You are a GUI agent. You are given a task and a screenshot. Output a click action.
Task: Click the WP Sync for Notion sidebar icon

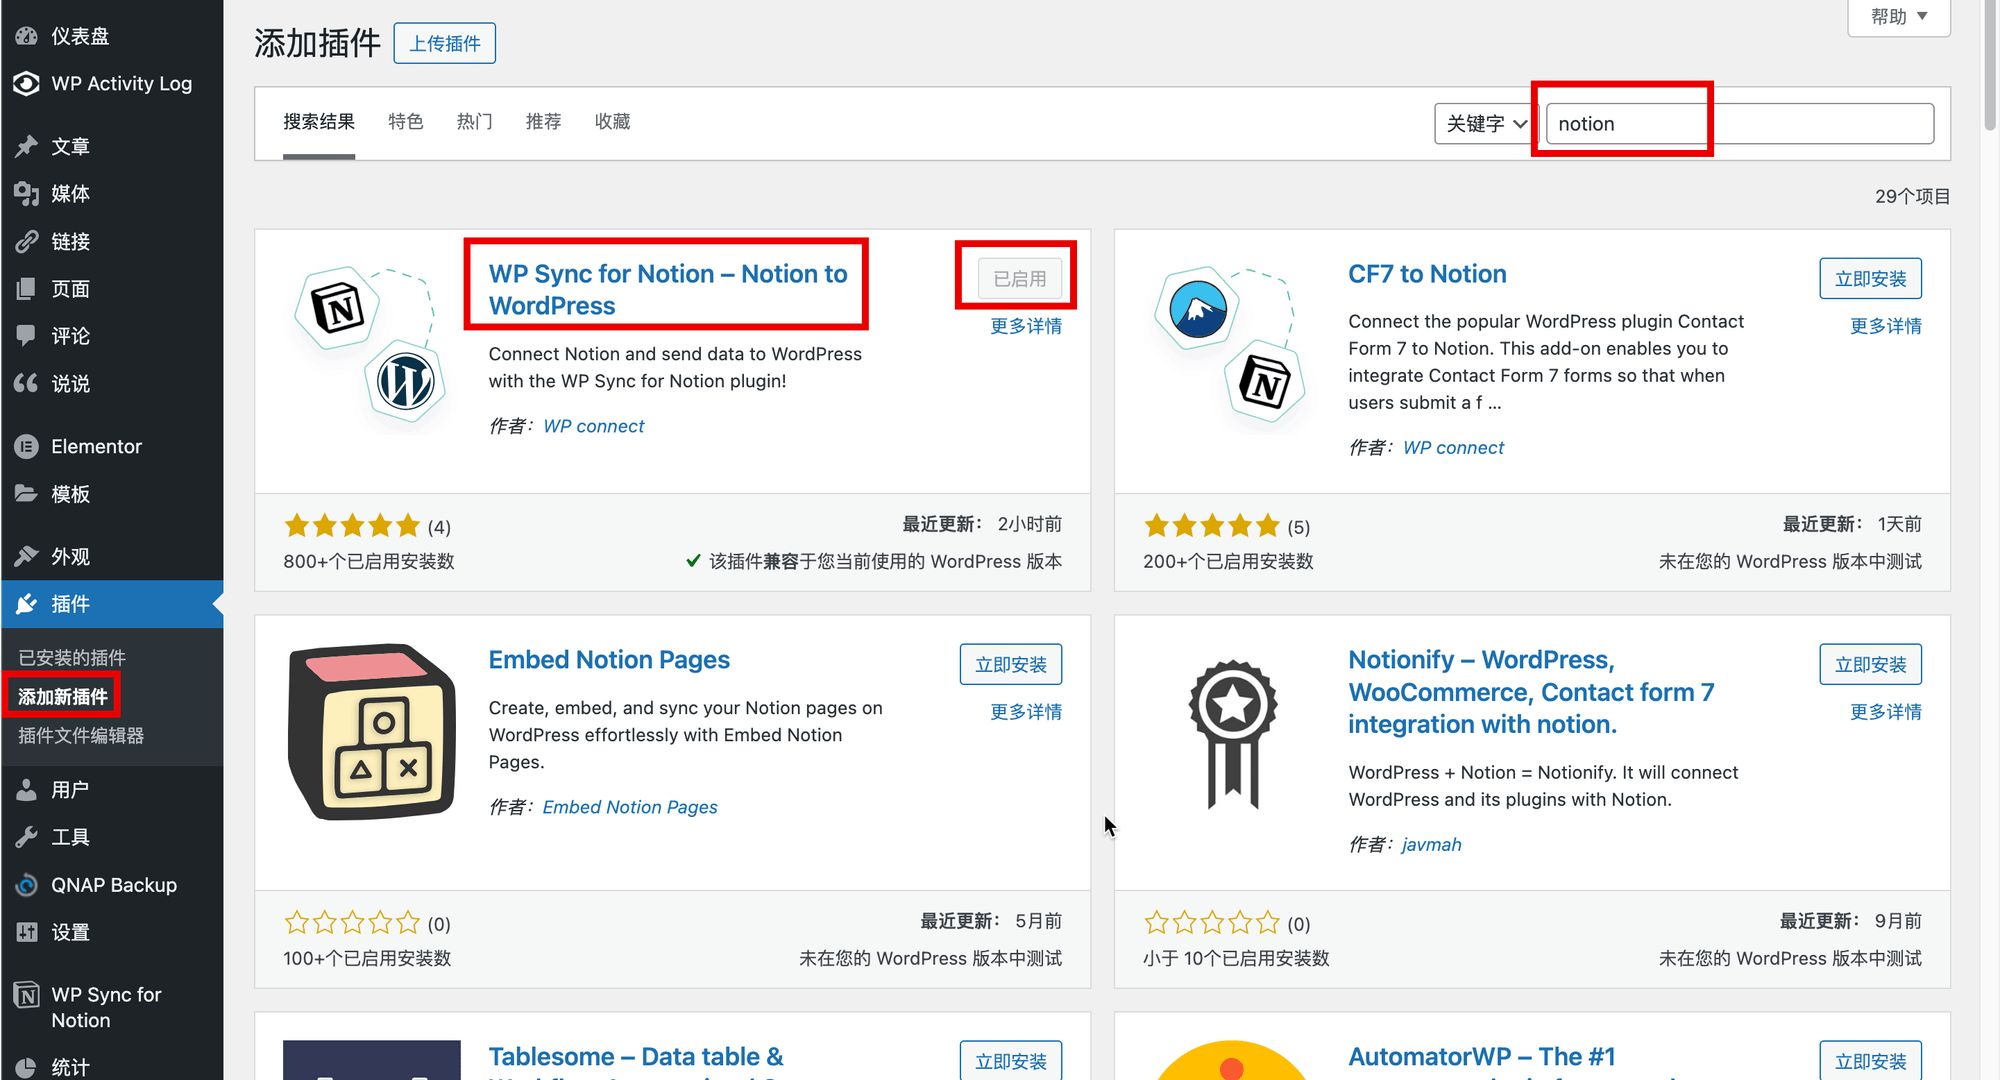click(x=27, y=996)
